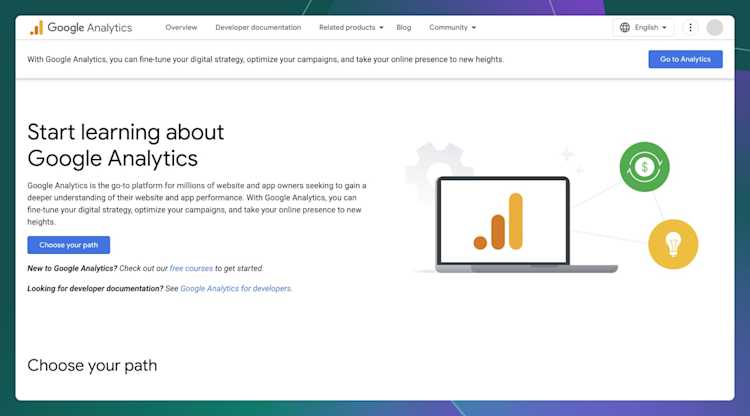Click the 'Start learning about Google Analytics' heading
The image size is (750, 416).
point(126,145)
